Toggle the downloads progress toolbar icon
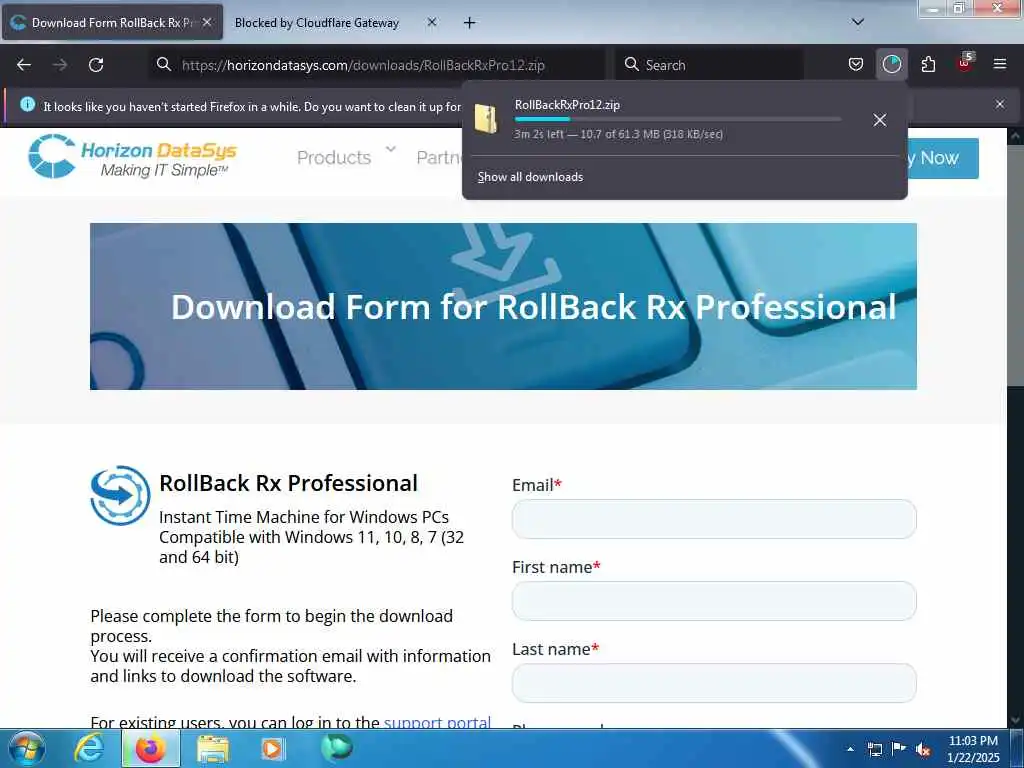The height and width of the screenshot is (768, 1024). [891, 65]
